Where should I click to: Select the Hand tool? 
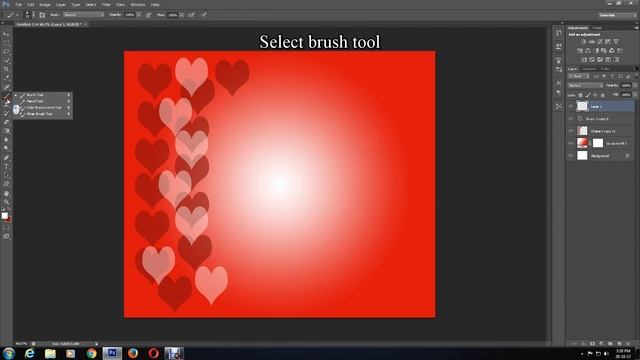tap(6, 193)
